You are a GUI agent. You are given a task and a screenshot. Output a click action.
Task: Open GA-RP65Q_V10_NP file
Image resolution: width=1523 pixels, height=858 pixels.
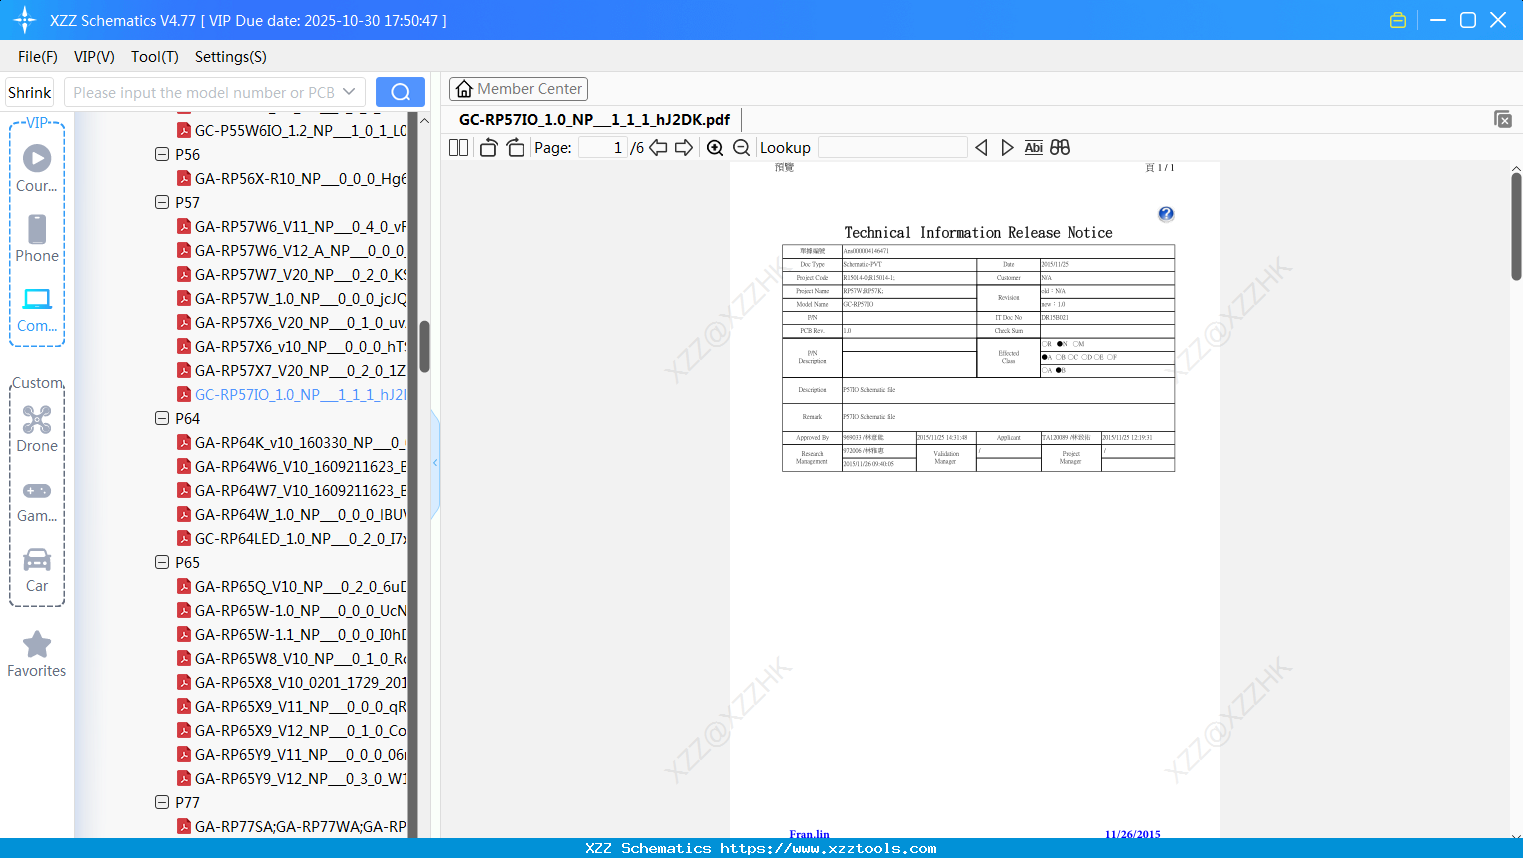(x=291, y=587)
